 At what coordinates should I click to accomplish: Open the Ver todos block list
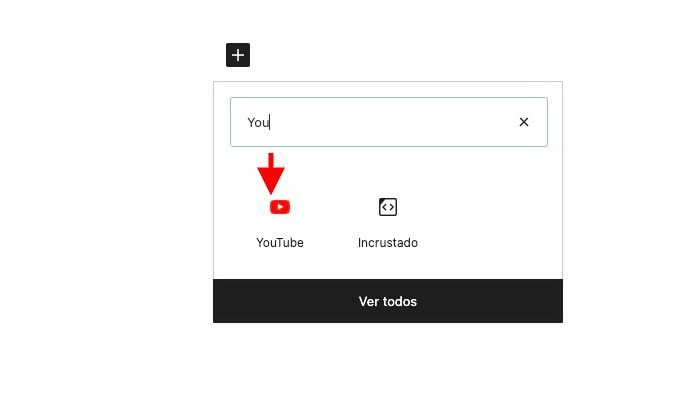pos(388,301)
